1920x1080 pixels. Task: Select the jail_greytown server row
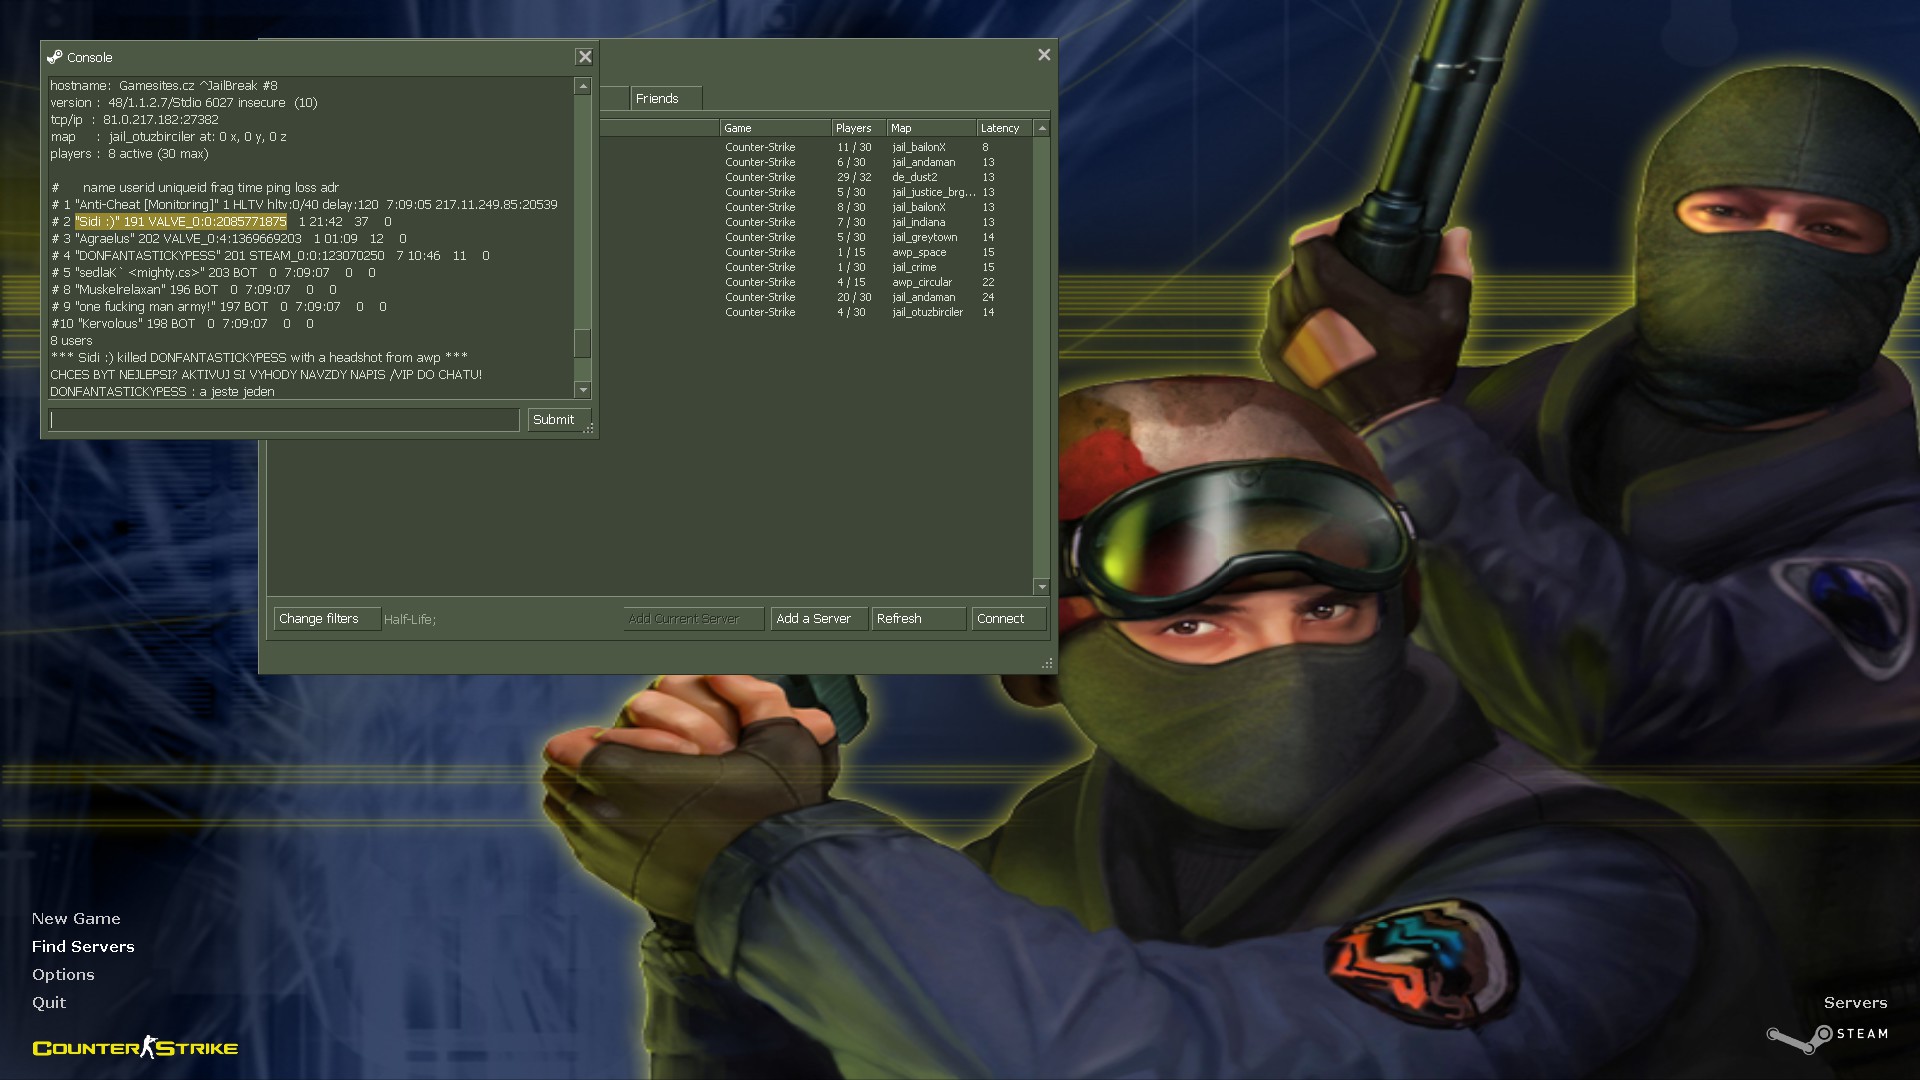pyautogui.click(x=815, y=237)
